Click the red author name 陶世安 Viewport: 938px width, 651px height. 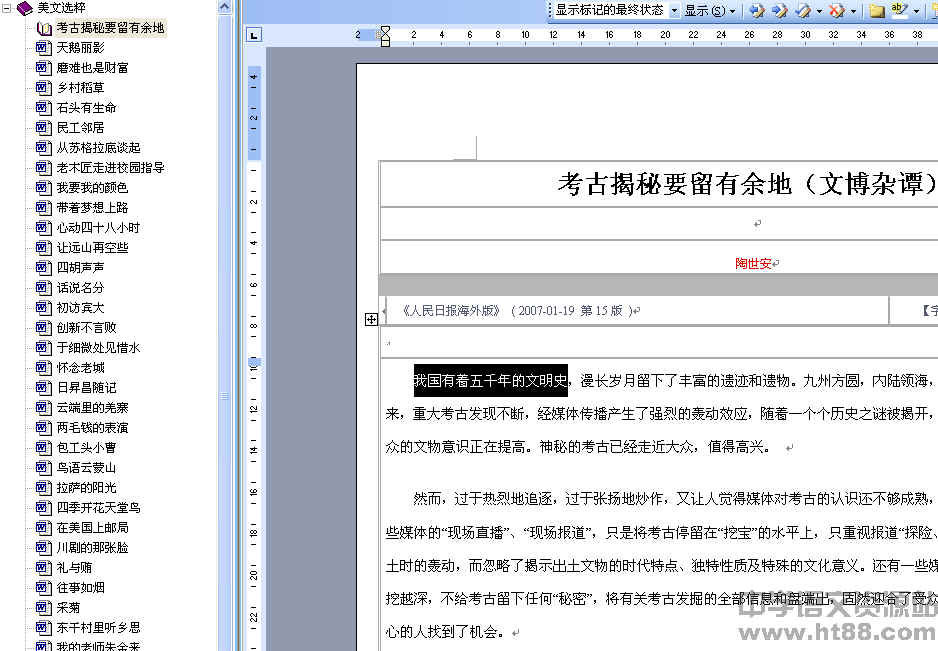(x=753, y=263)
